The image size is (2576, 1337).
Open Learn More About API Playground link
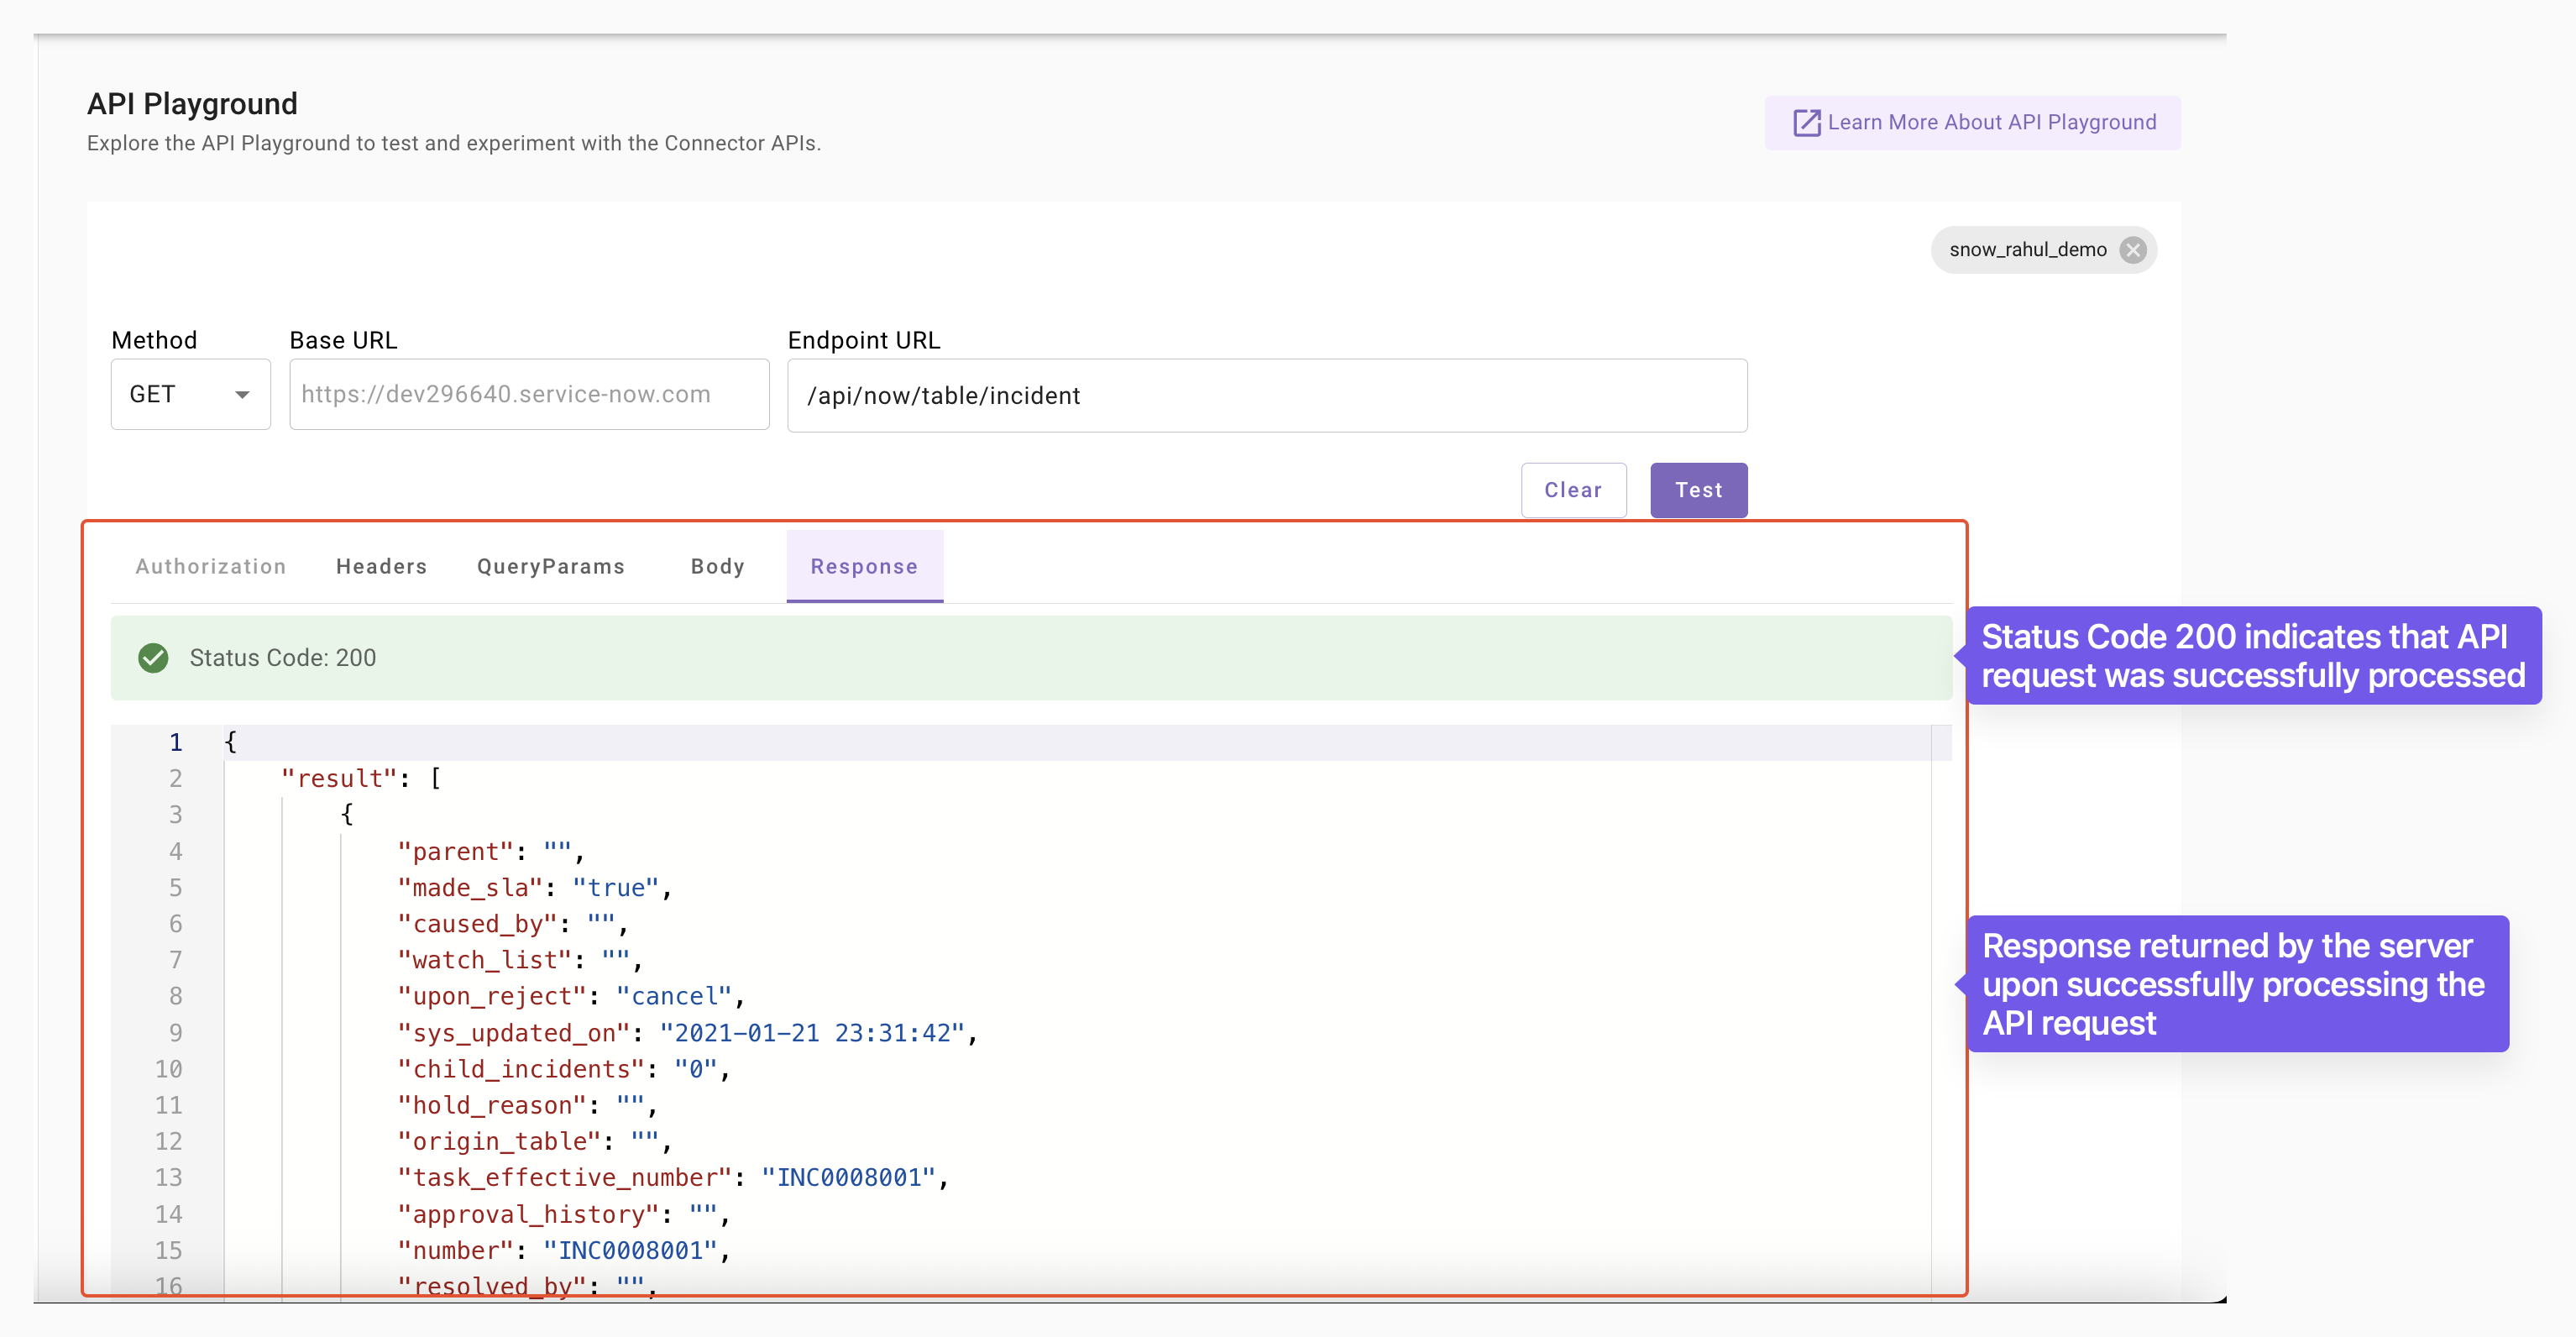tap(1972, 123)
